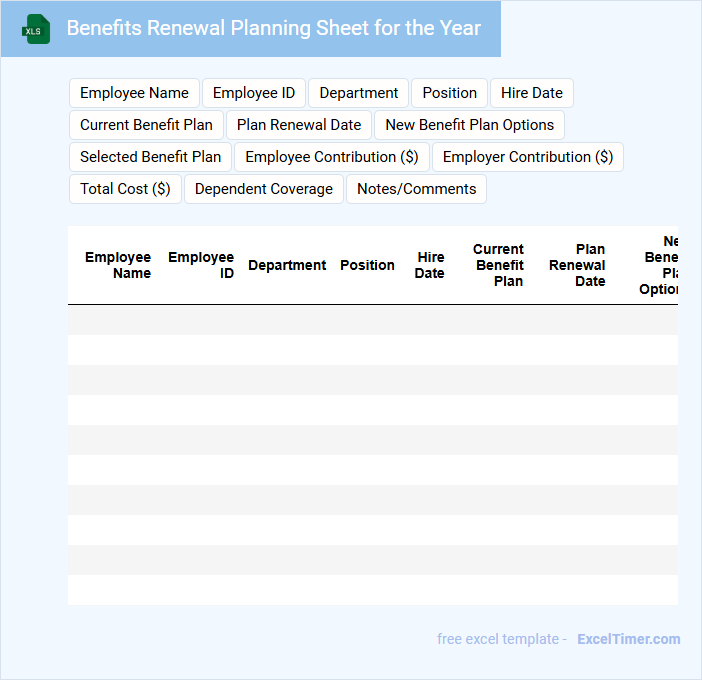The height and width of the screenshot is (680, 702).
Task: Click the Plan Renewal Date tag
Action: click(299, 125)
